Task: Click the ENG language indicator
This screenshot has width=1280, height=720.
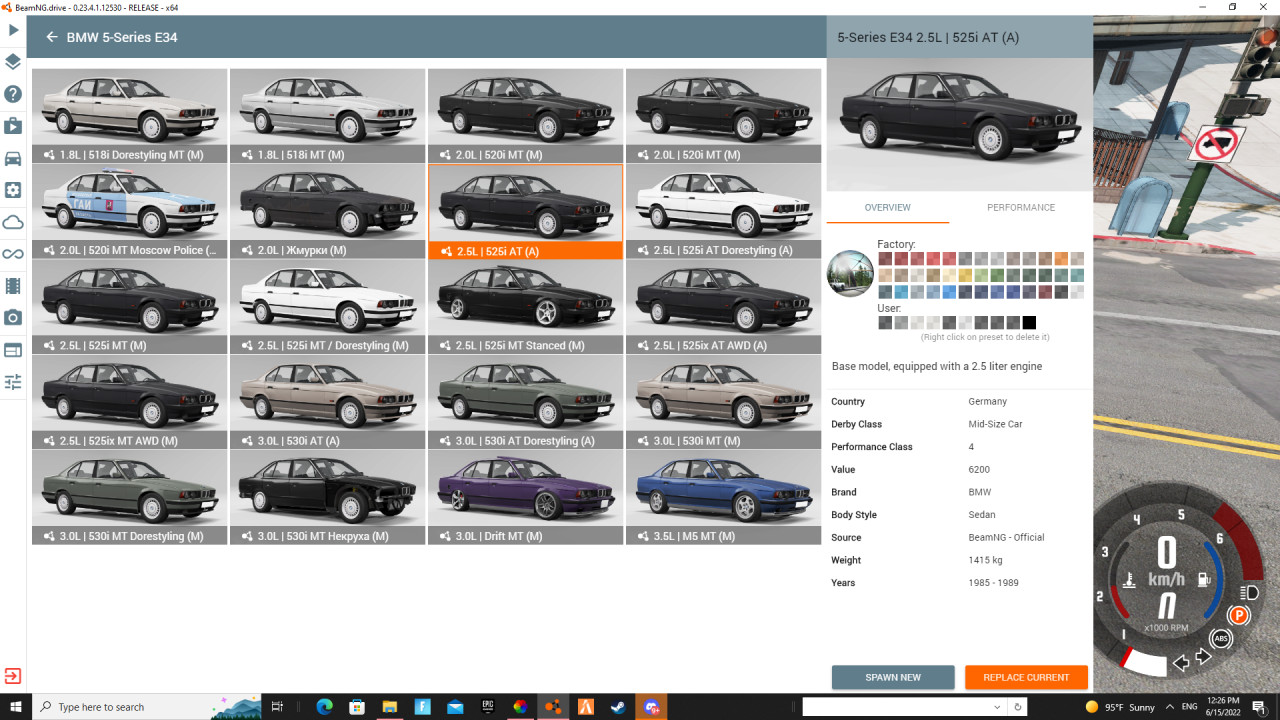Action: pos(1190,707)
